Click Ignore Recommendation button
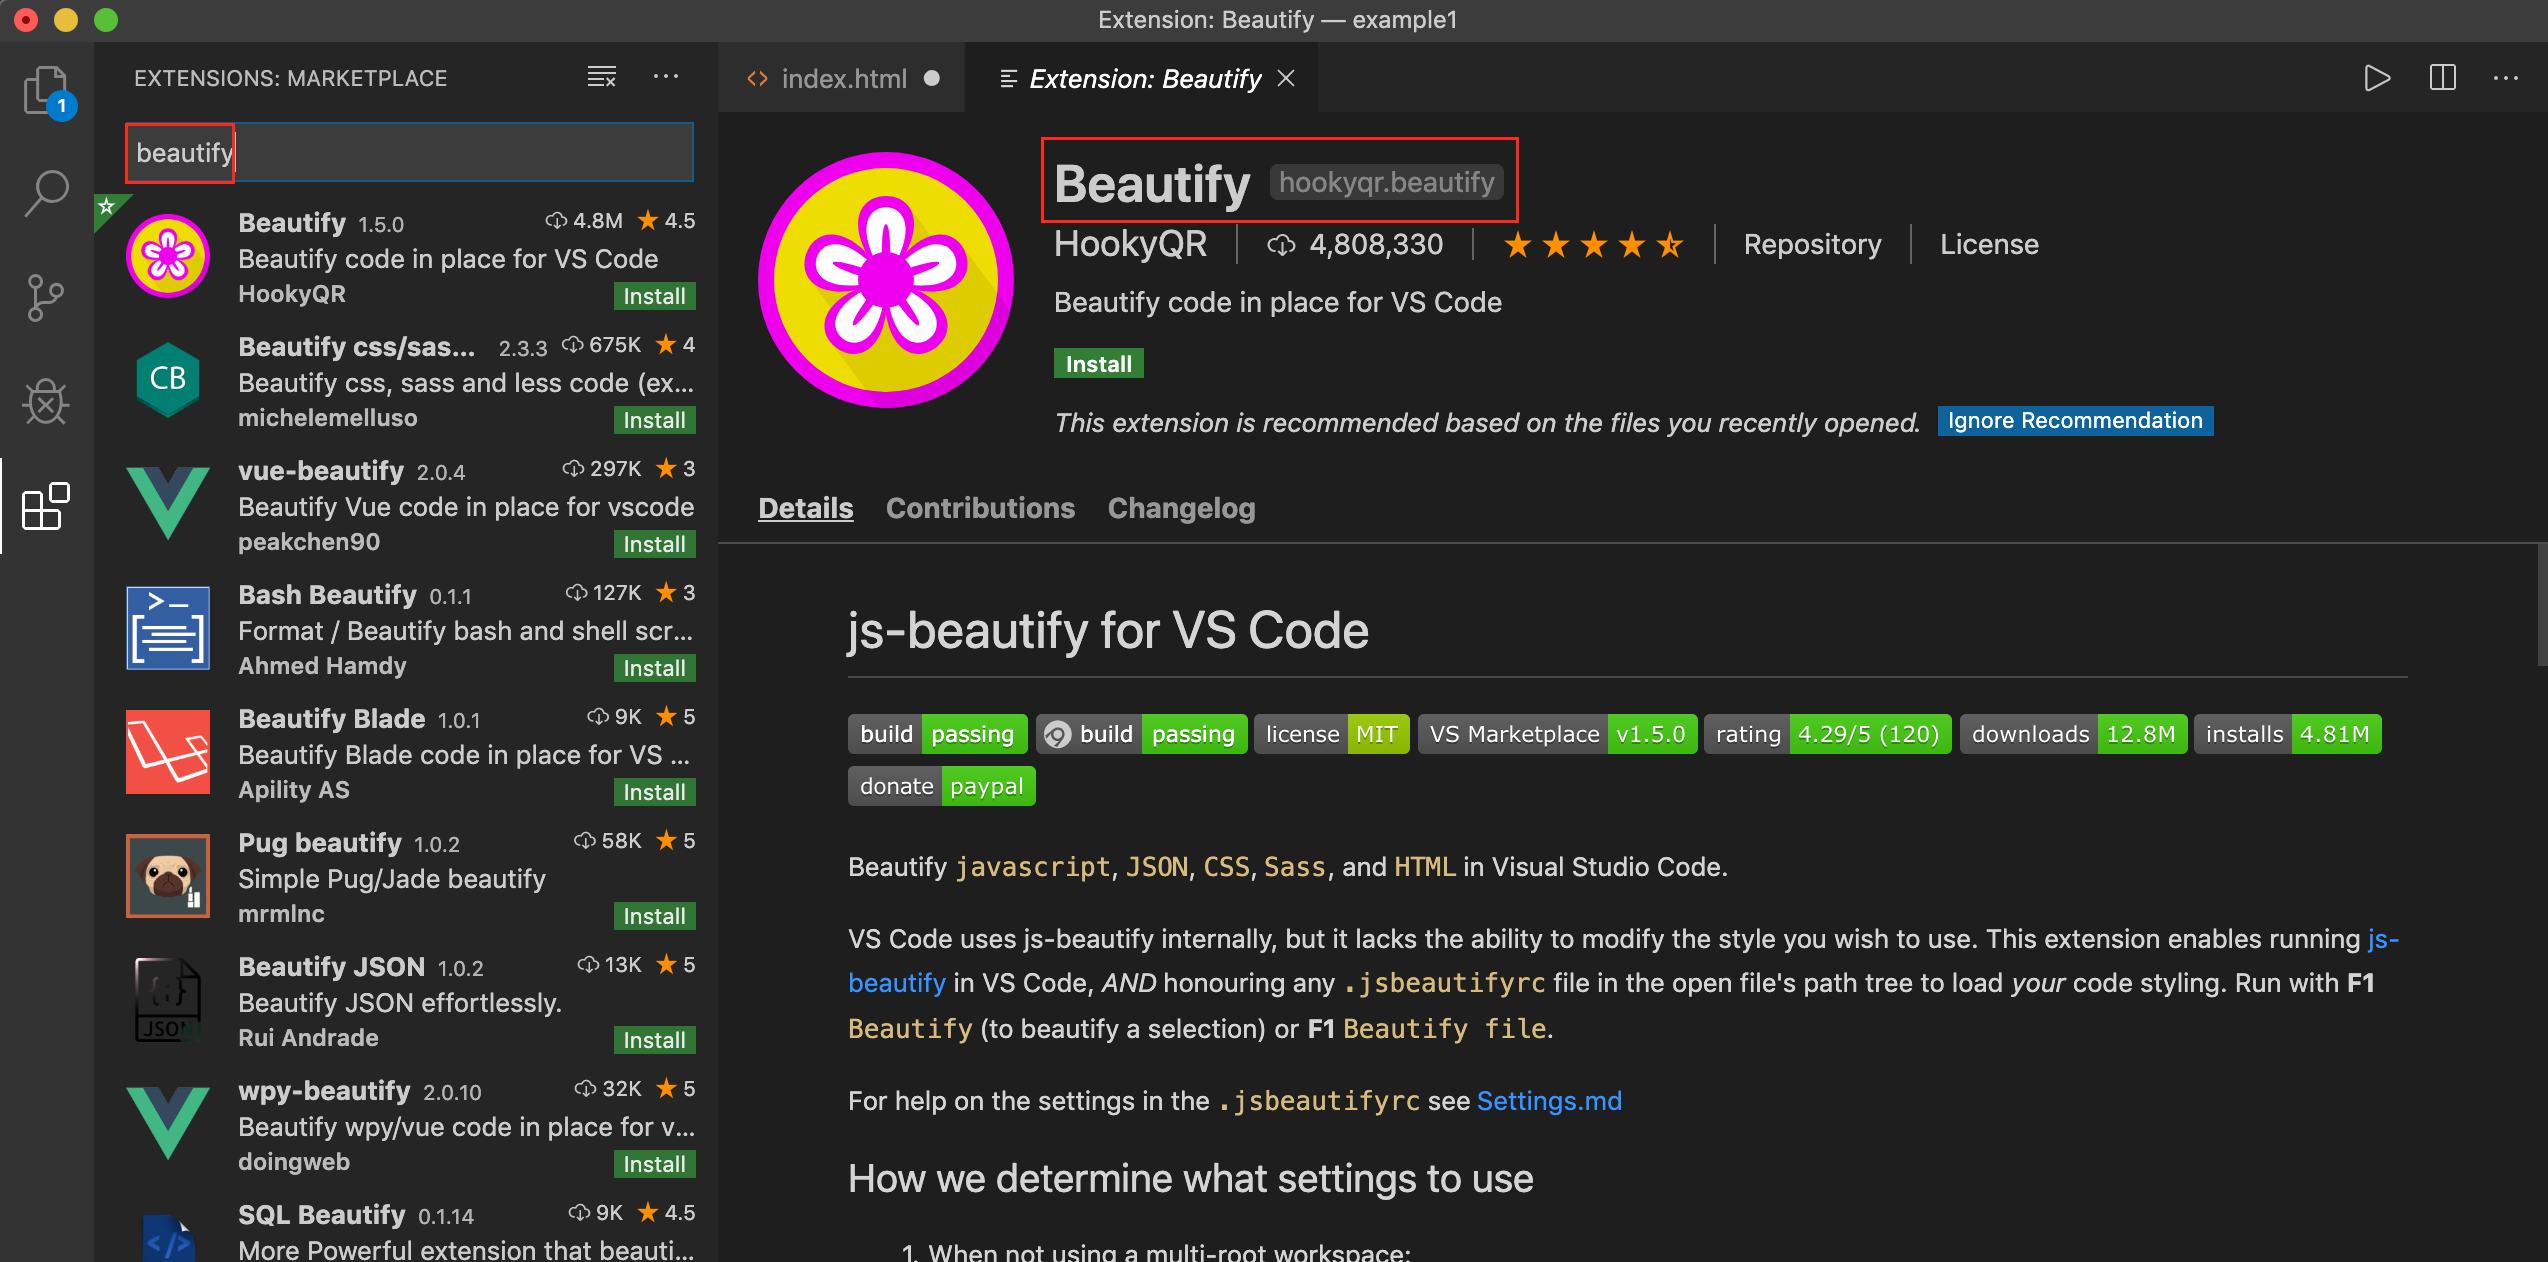The width and height of the screenshot is (2548, 1262). pos(2075,421)
